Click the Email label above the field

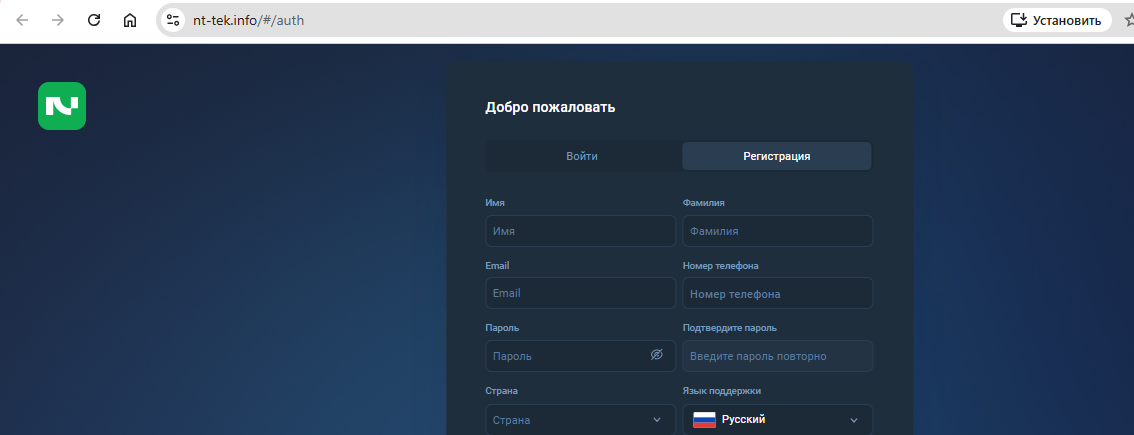click(x=498, y=266)
